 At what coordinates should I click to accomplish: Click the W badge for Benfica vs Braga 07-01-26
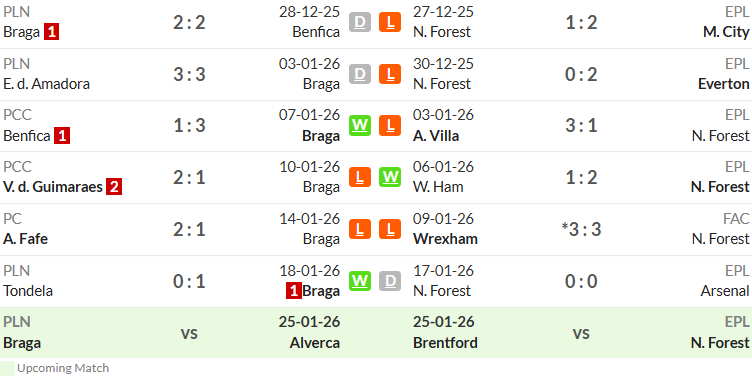click(360, 126)
